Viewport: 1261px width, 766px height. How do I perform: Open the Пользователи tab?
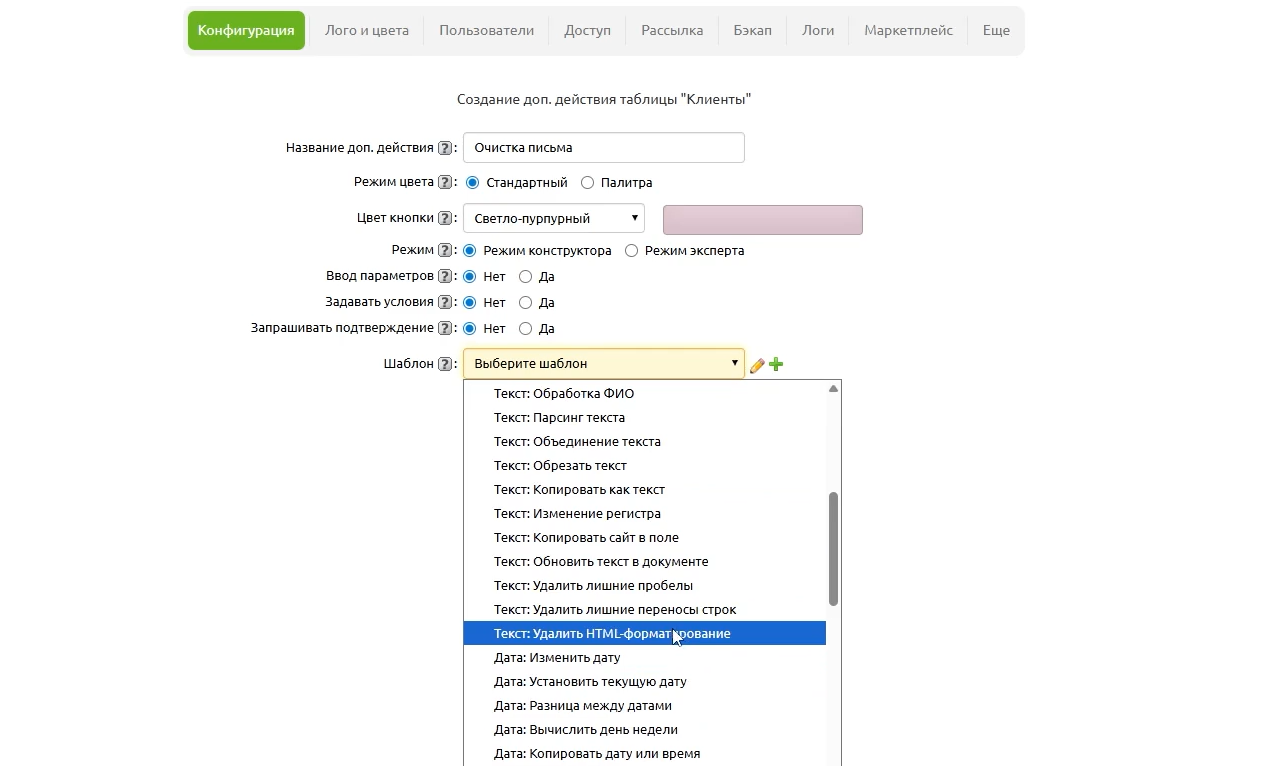[486, 30]
